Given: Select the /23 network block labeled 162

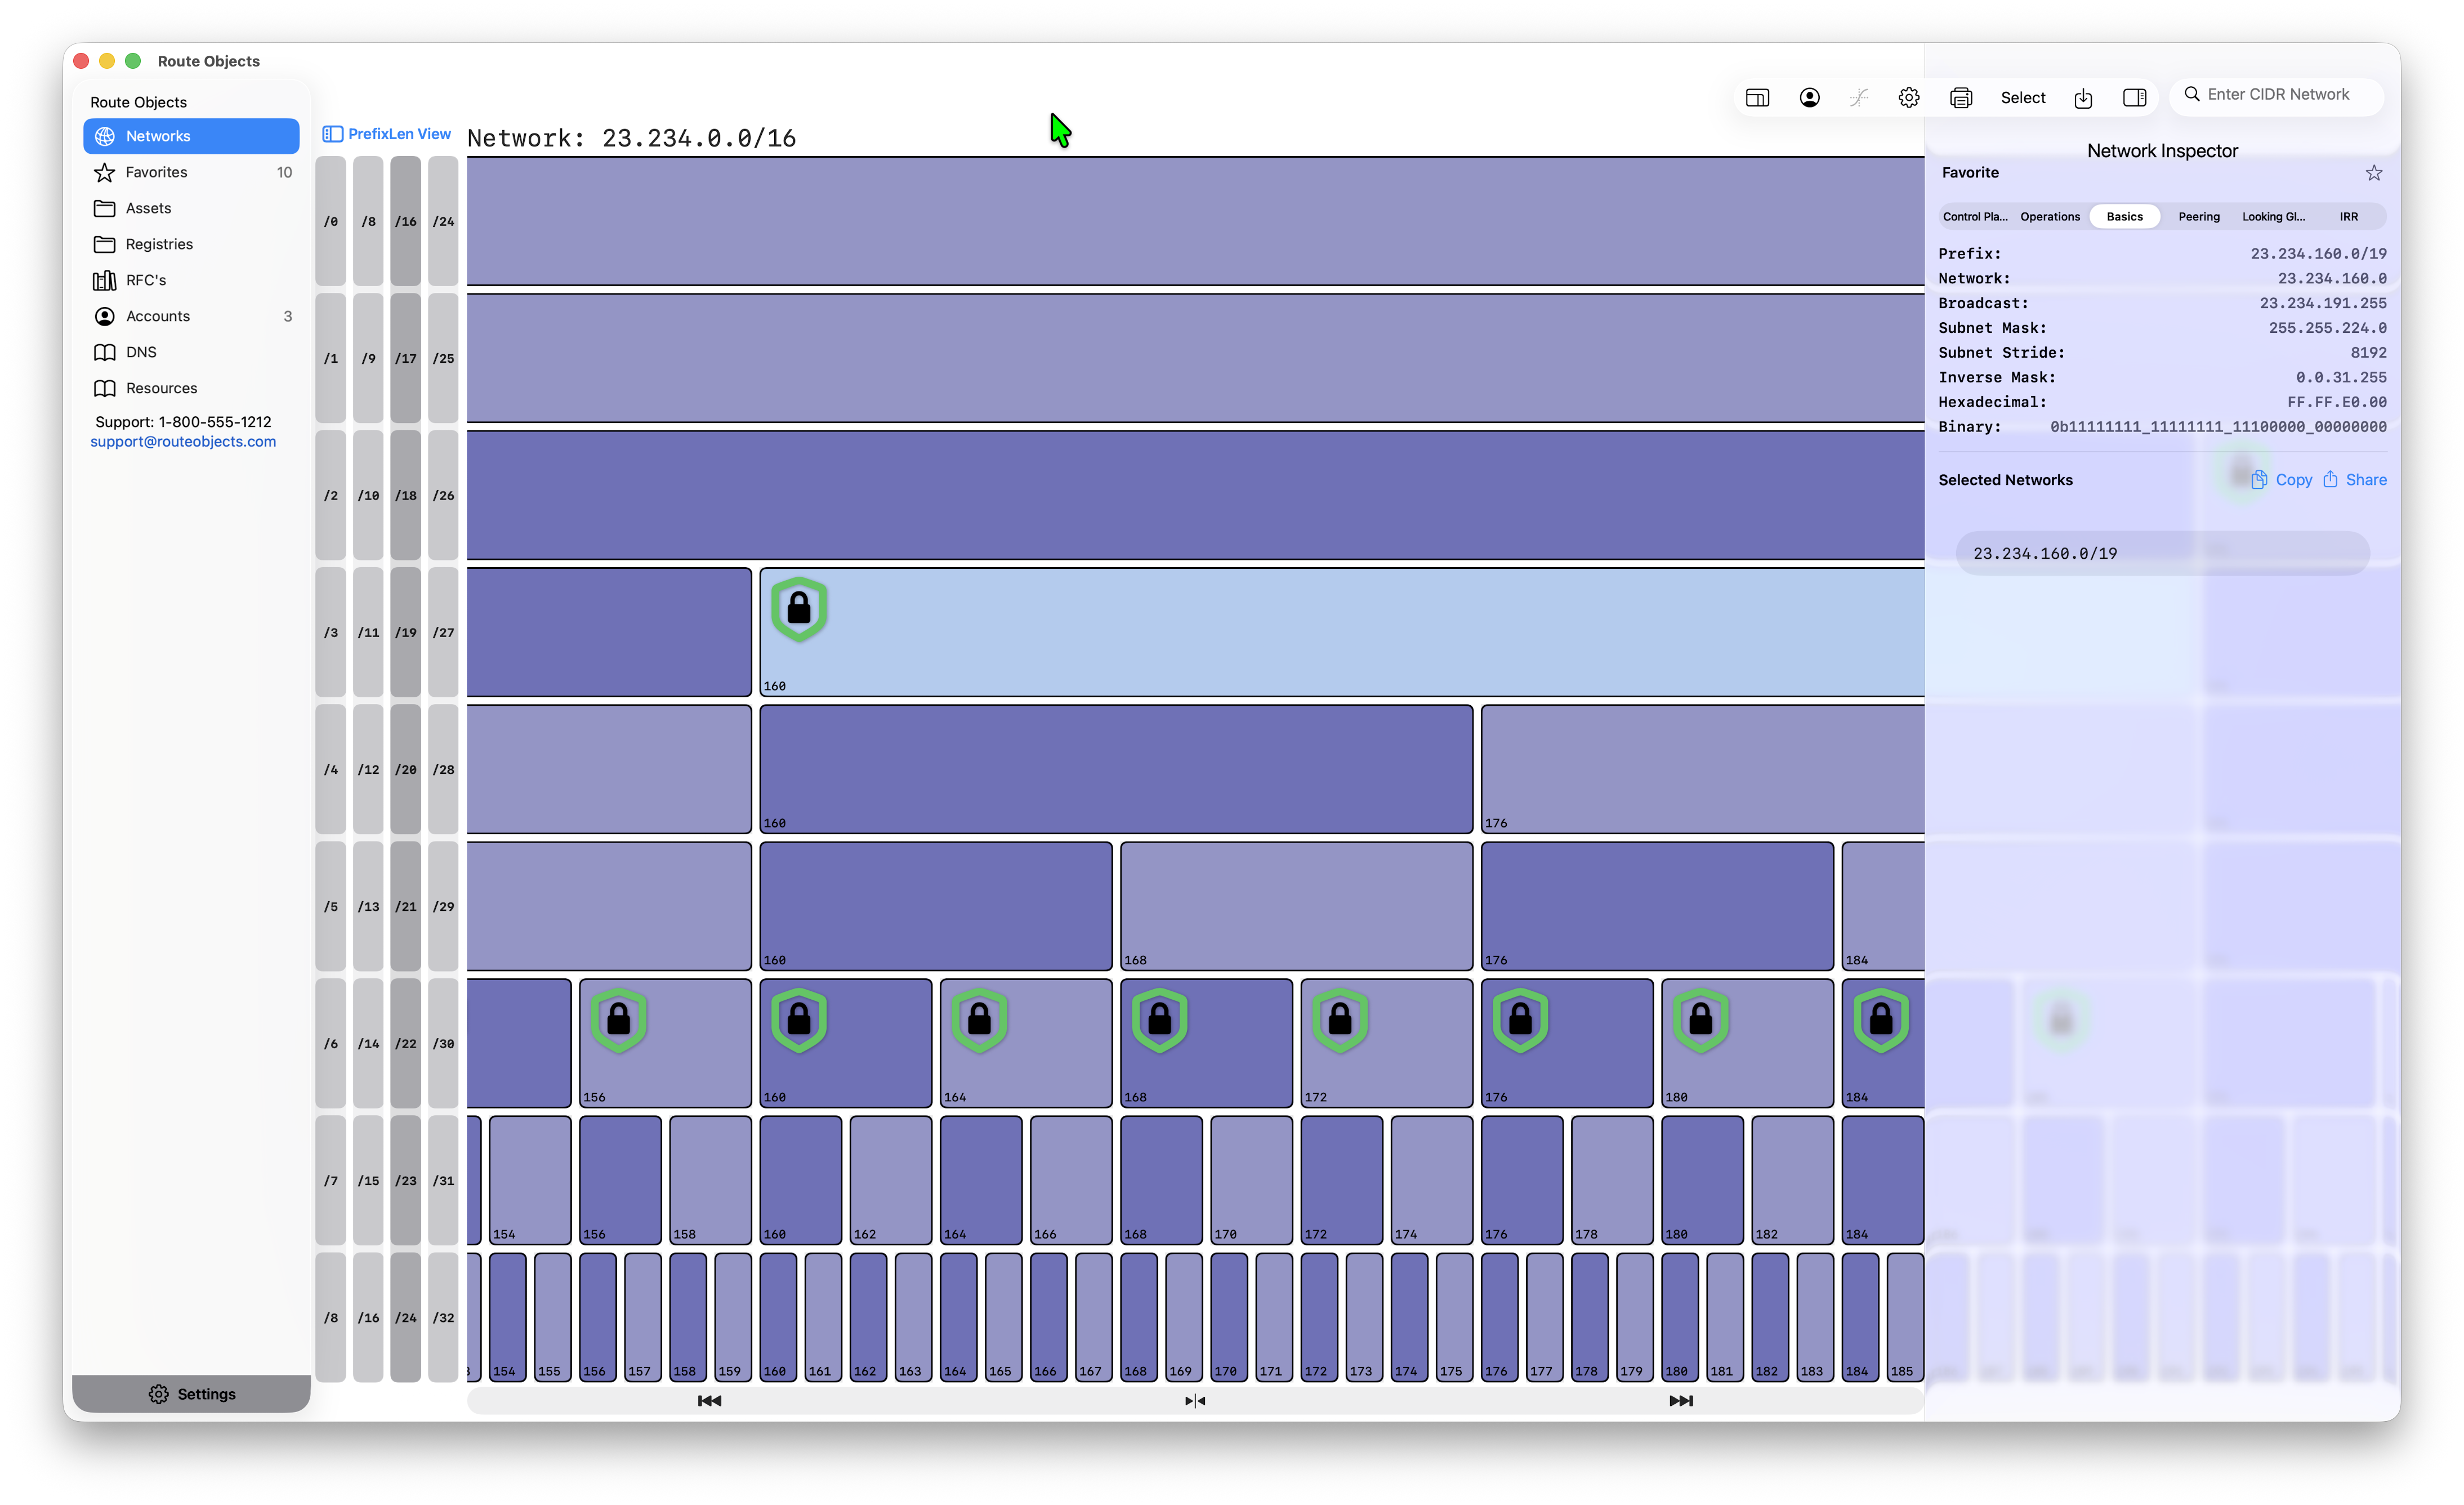Looking at the screenshot, I should pos(891,1180).
